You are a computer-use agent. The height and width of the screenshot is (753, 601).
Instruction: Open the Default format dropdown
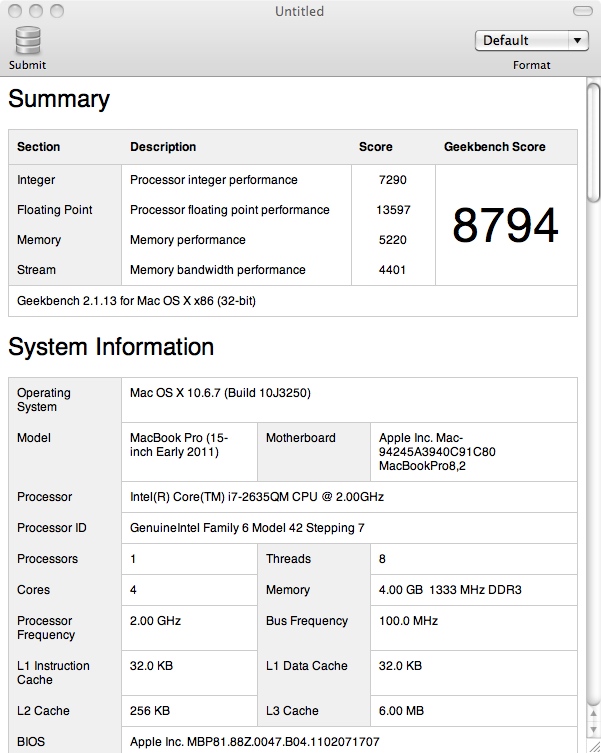click(x=532, y=40)
